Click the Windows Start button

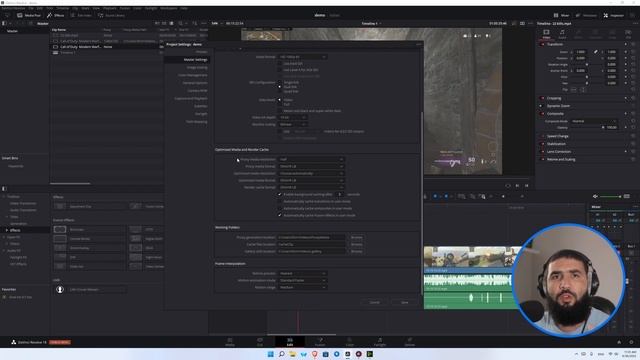click(x=270, y=354)
